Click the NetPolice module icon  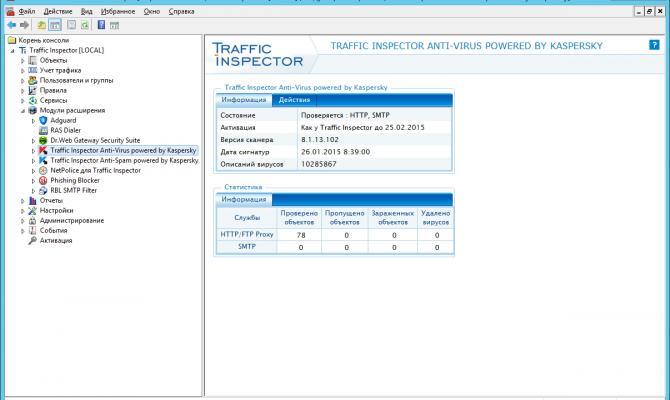click(x=43, y=171)
